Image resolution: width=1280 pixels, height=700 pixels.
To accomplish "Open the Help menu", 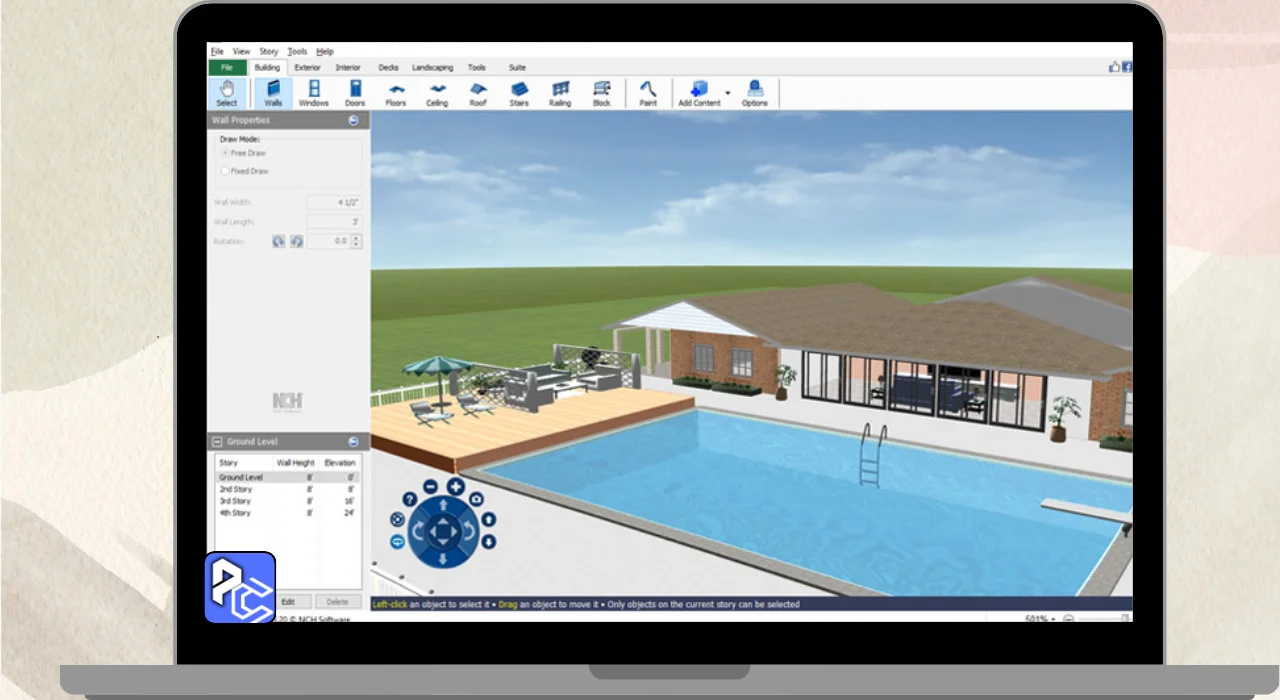I will tap(325, 51).
